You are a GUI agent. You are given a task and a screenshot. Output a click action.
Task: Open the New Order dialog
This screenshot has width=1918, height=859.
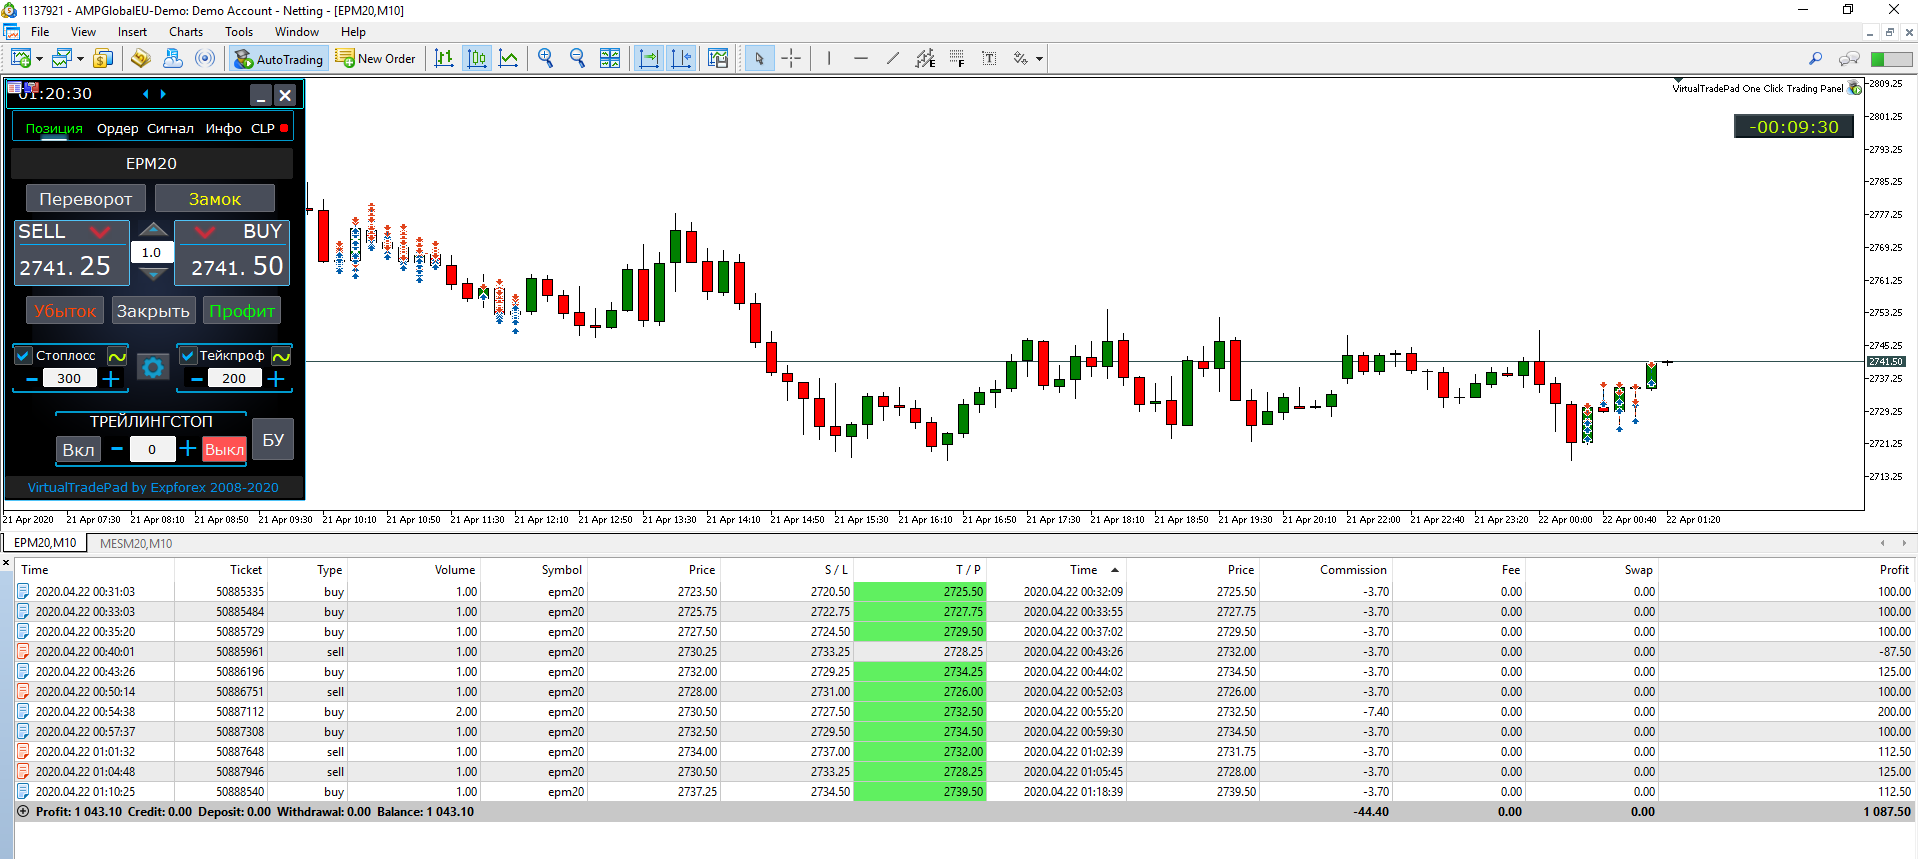pyautogui.click(x=375, y=59)
